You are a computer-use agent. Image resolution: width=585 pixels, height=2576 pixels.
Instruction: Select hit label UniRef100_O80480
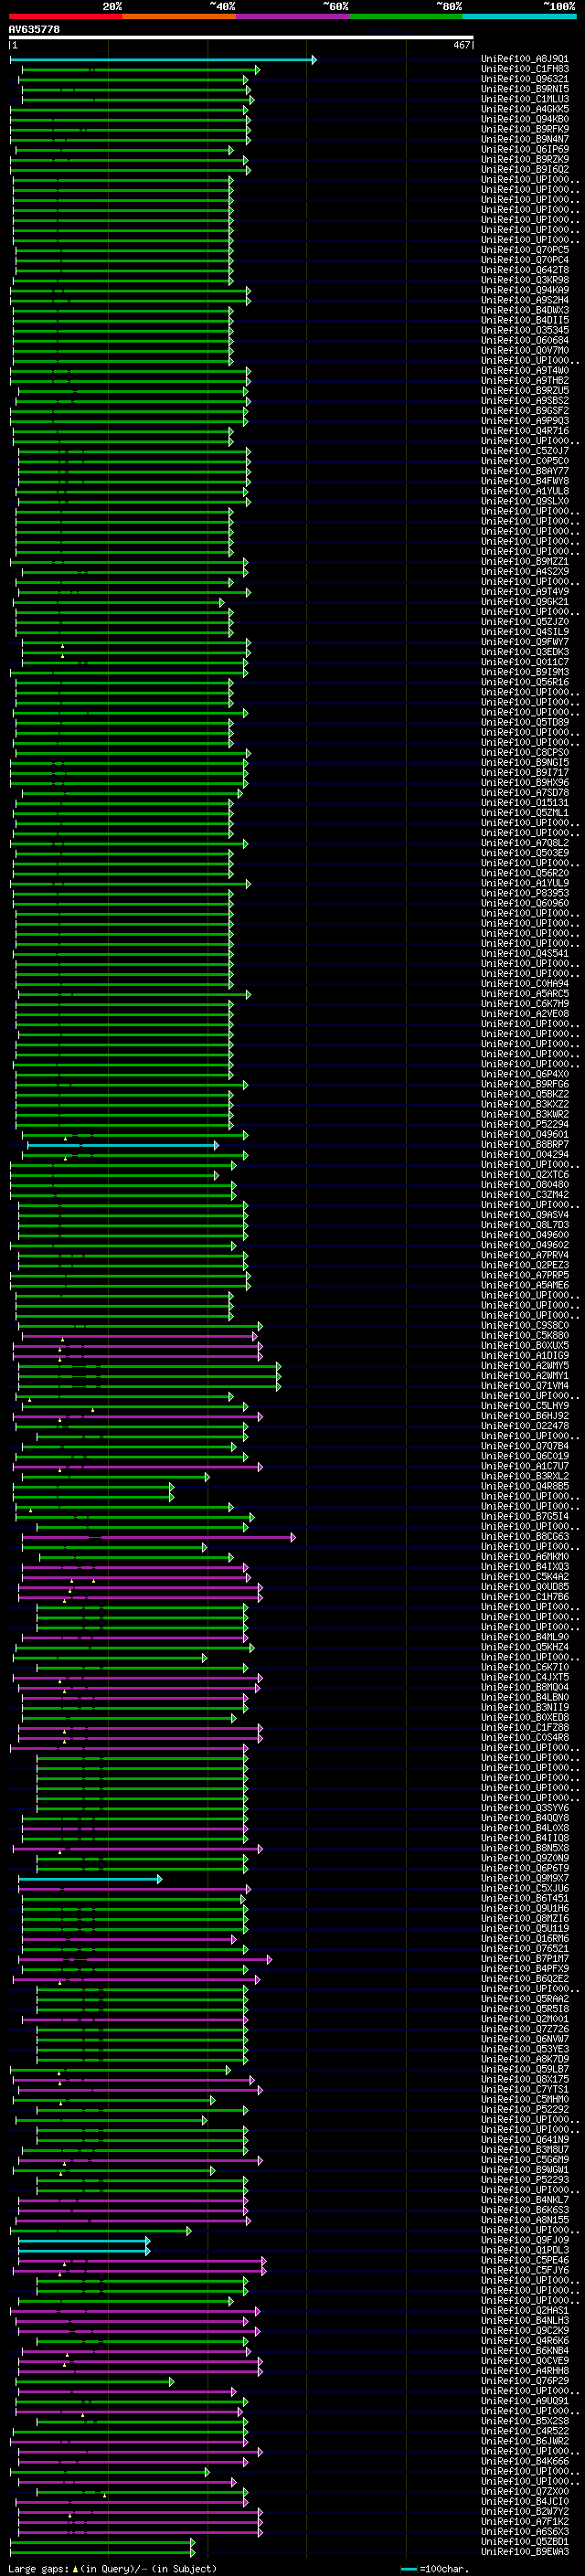pos(525,1185)
